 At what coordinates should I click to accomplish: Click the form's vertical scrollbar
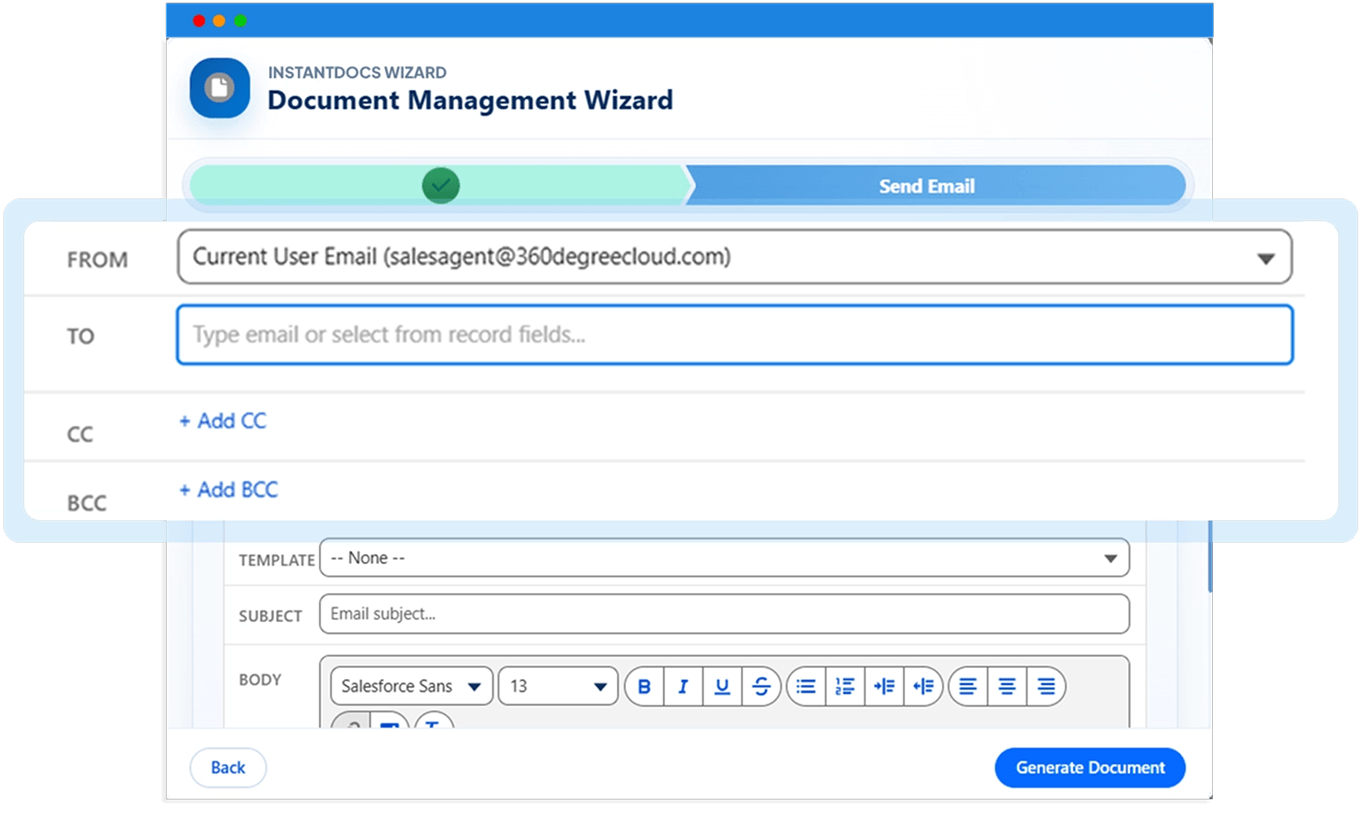click(1209, 555)
